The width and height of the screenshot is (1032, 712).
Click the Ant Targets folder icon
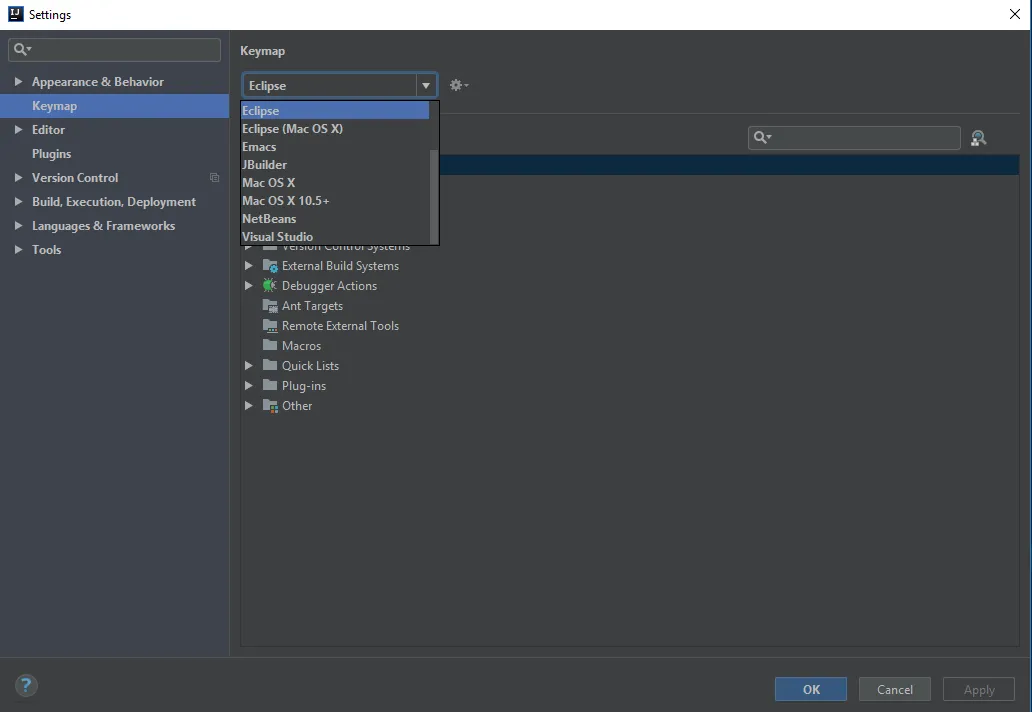pos(270,305)
